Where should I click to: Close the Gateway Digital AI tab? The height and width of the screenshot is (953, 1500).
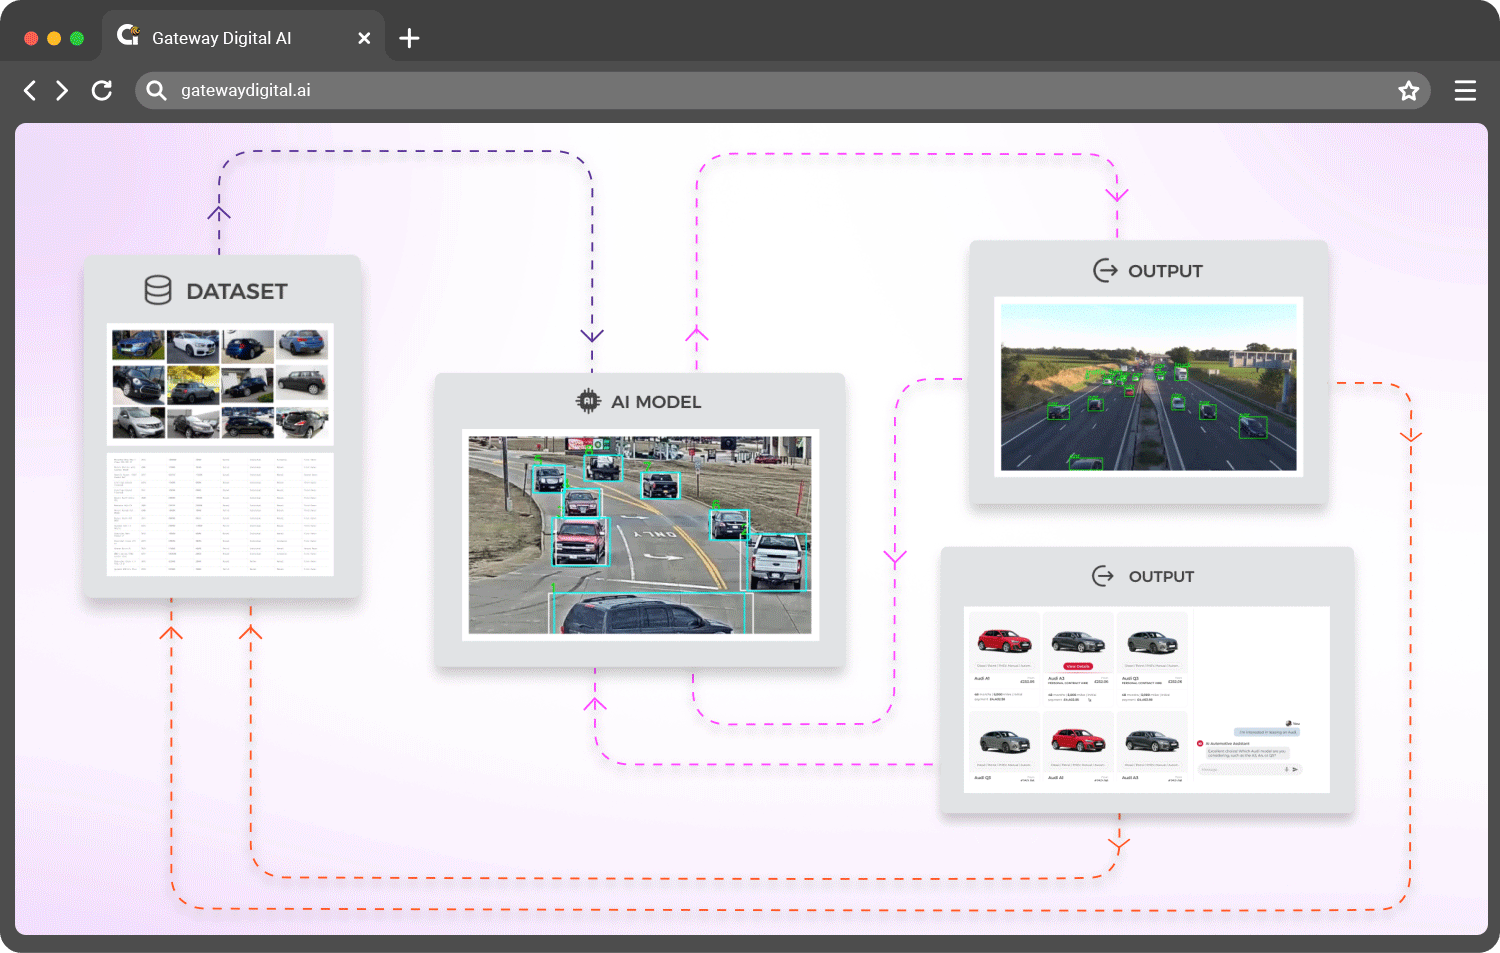[x=364, y=38]
